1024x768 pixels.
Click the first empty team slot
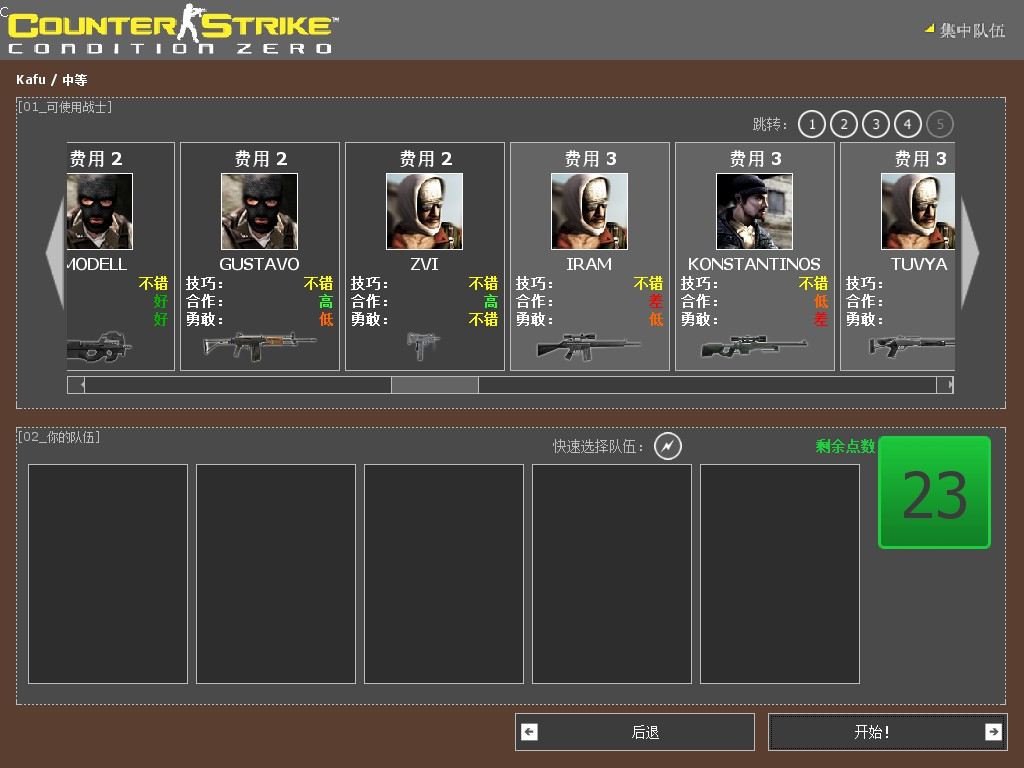[x=108, y=574]
